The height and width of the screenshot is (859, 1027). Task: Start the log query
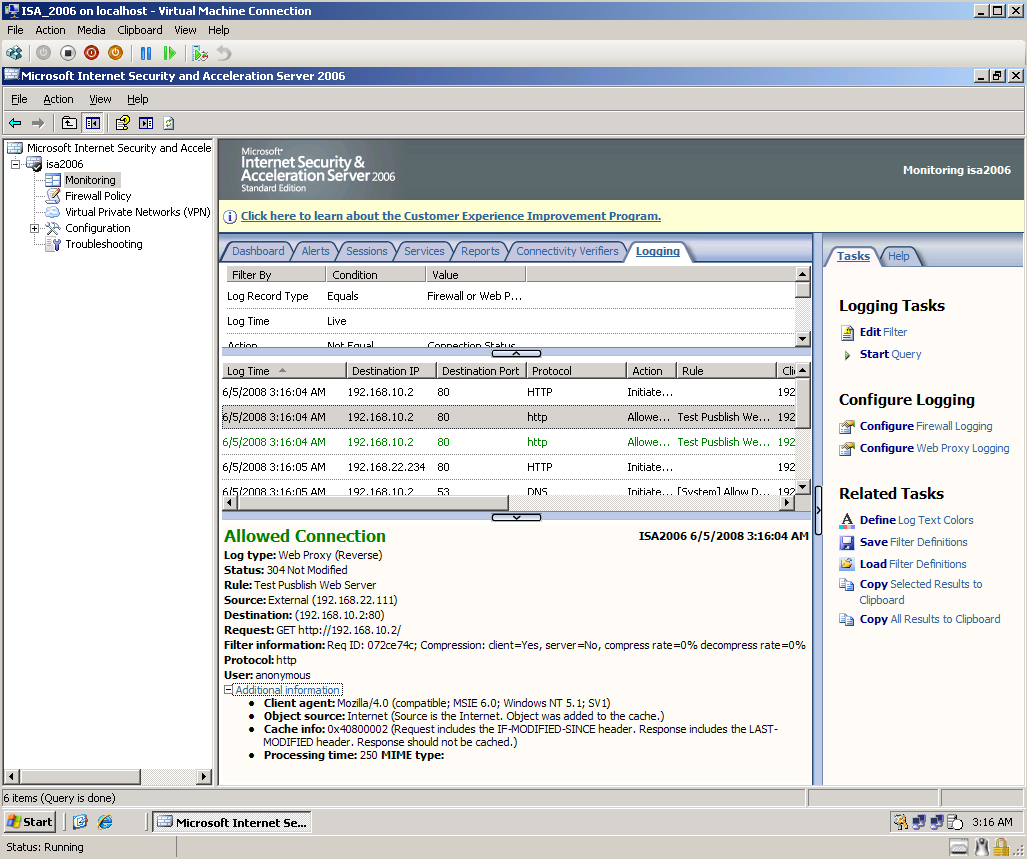click(890, 354)
